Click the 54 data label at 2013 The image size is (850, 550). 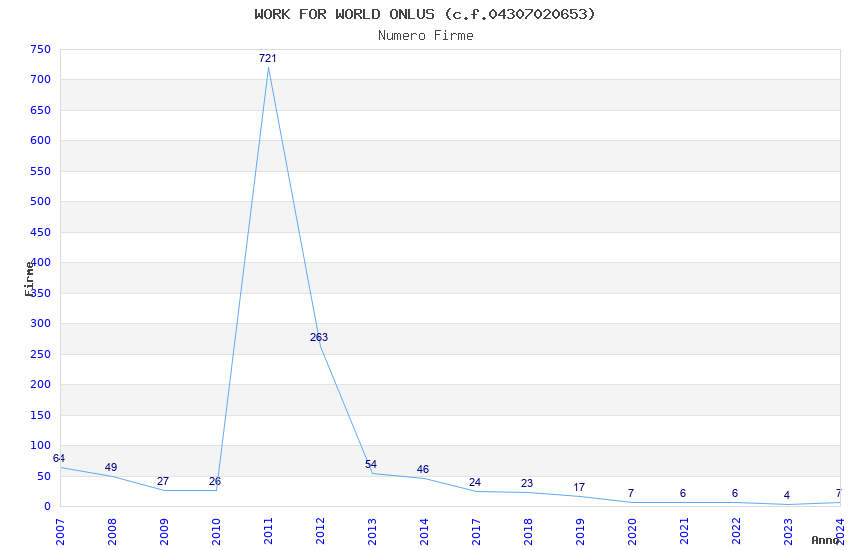(x=371, y=464)
